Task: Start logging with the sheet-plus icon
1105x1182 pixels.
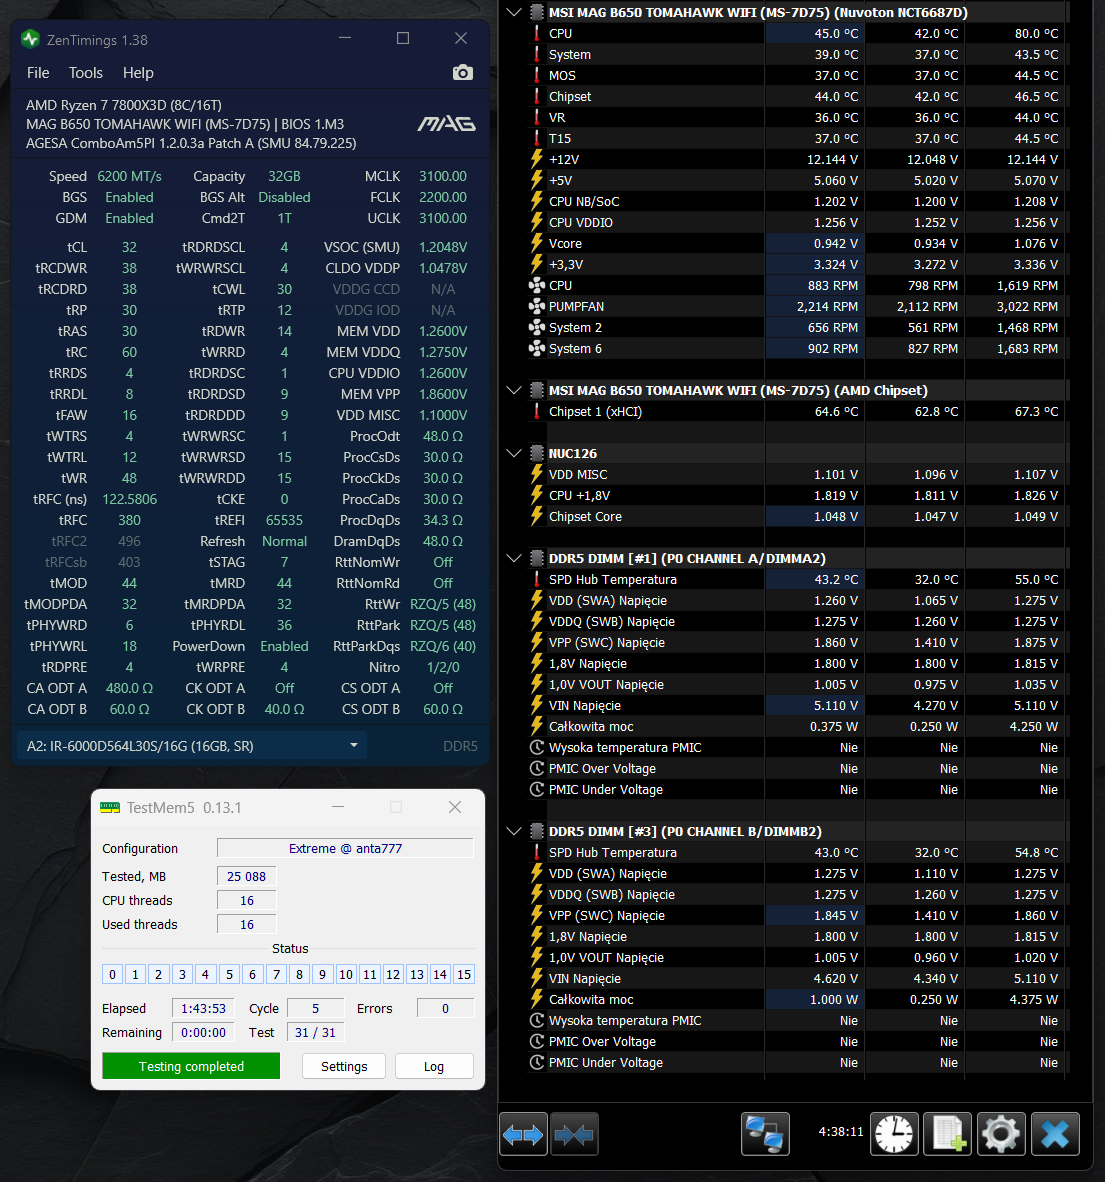Action: (947, 1134)
